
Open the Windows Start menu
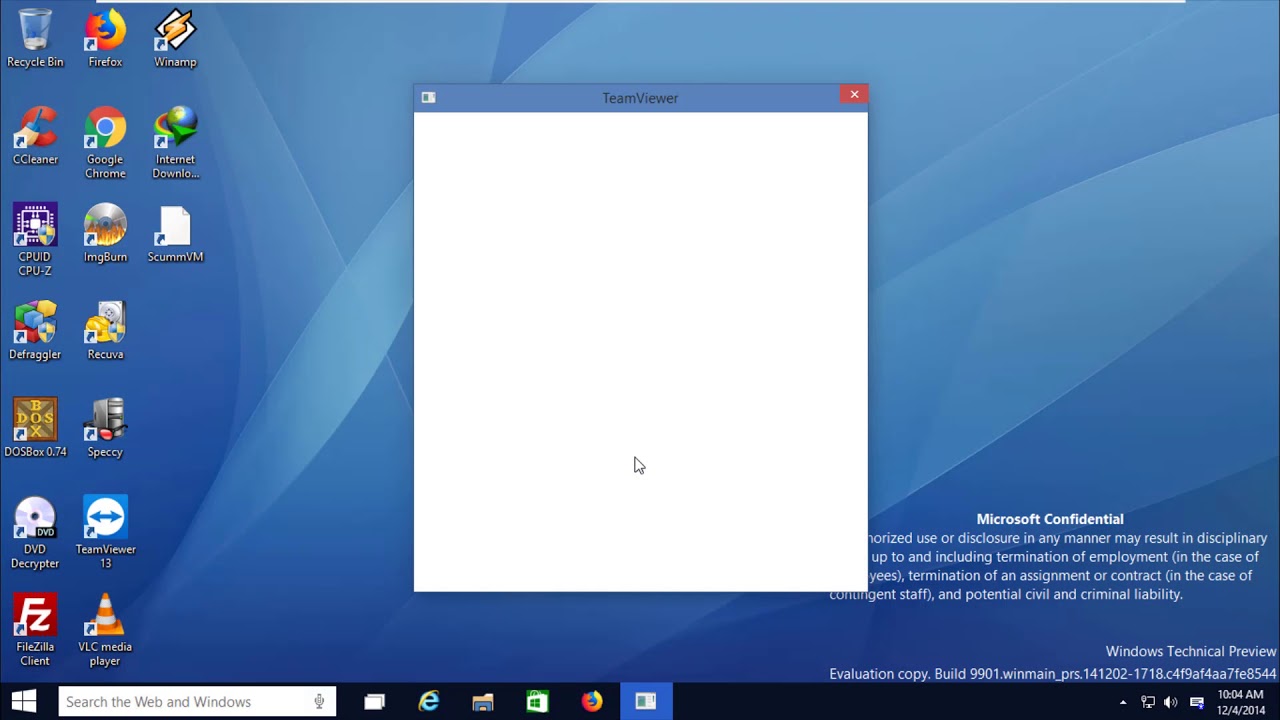coord(24,701)
